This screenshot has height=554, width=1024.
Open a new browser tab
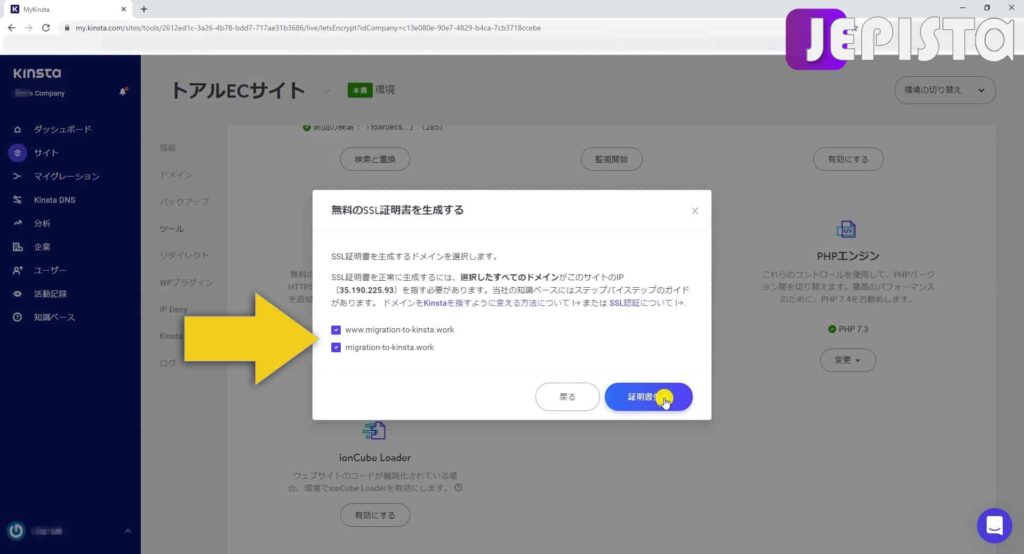(144, 9)
